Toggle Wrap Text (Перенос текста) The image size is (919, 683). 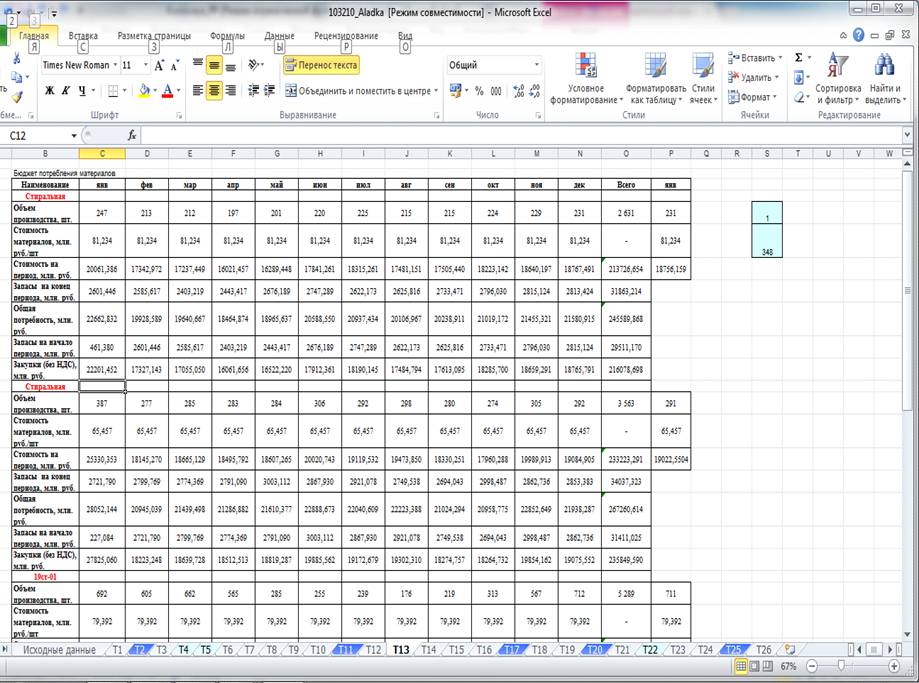coord(321,65)
